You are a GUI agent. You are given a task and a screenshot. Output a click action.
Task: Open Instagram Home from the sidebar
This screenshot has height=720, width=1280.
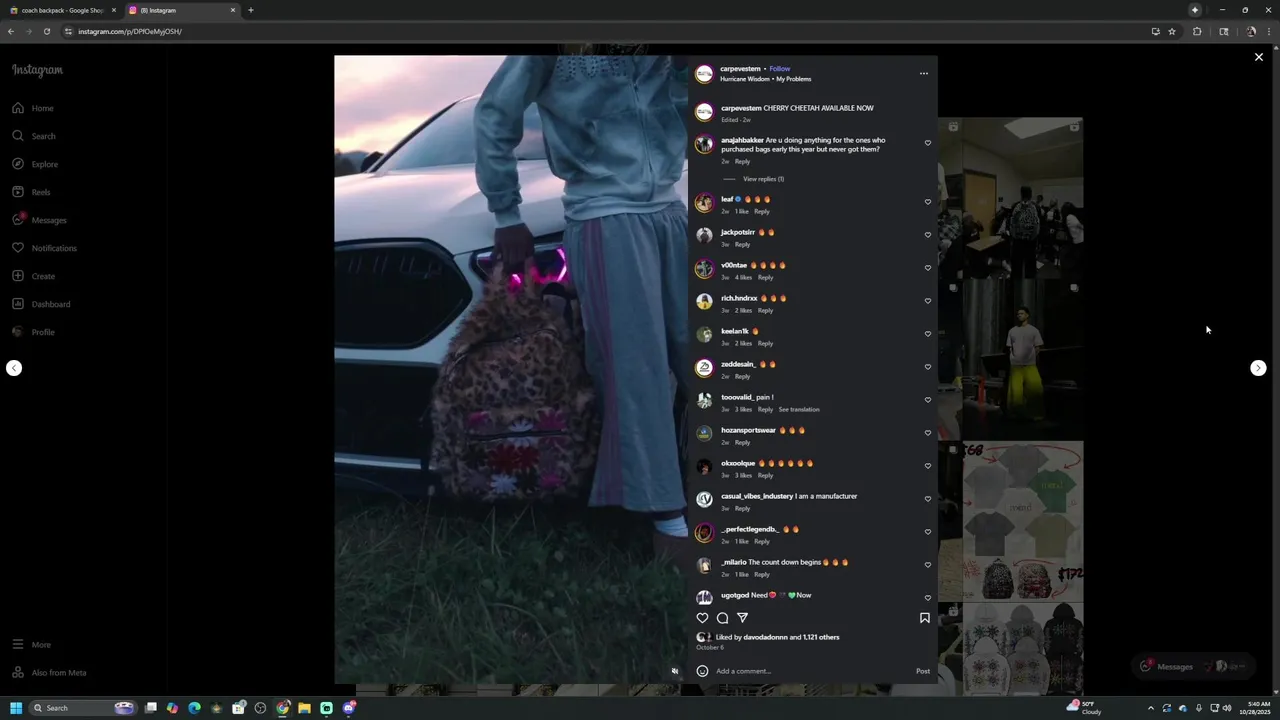coord(33,108)
